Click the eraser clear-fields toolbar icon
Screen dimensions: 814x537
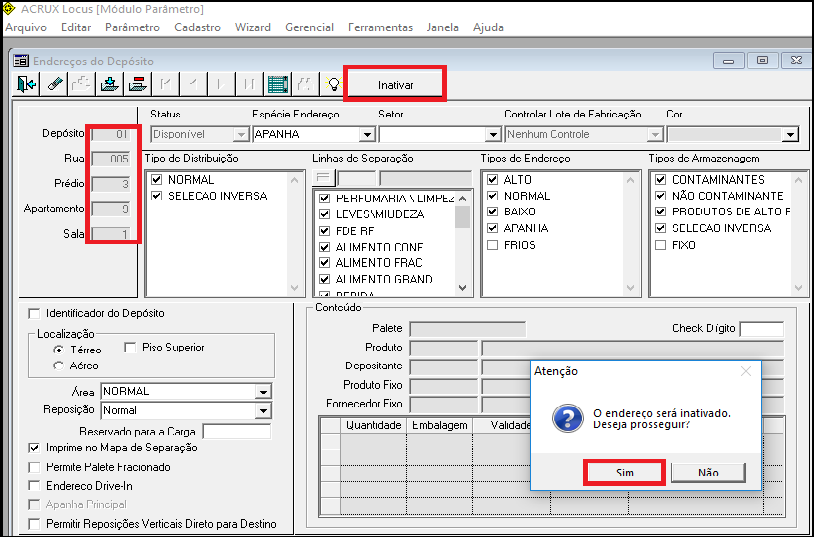point(54,84)
